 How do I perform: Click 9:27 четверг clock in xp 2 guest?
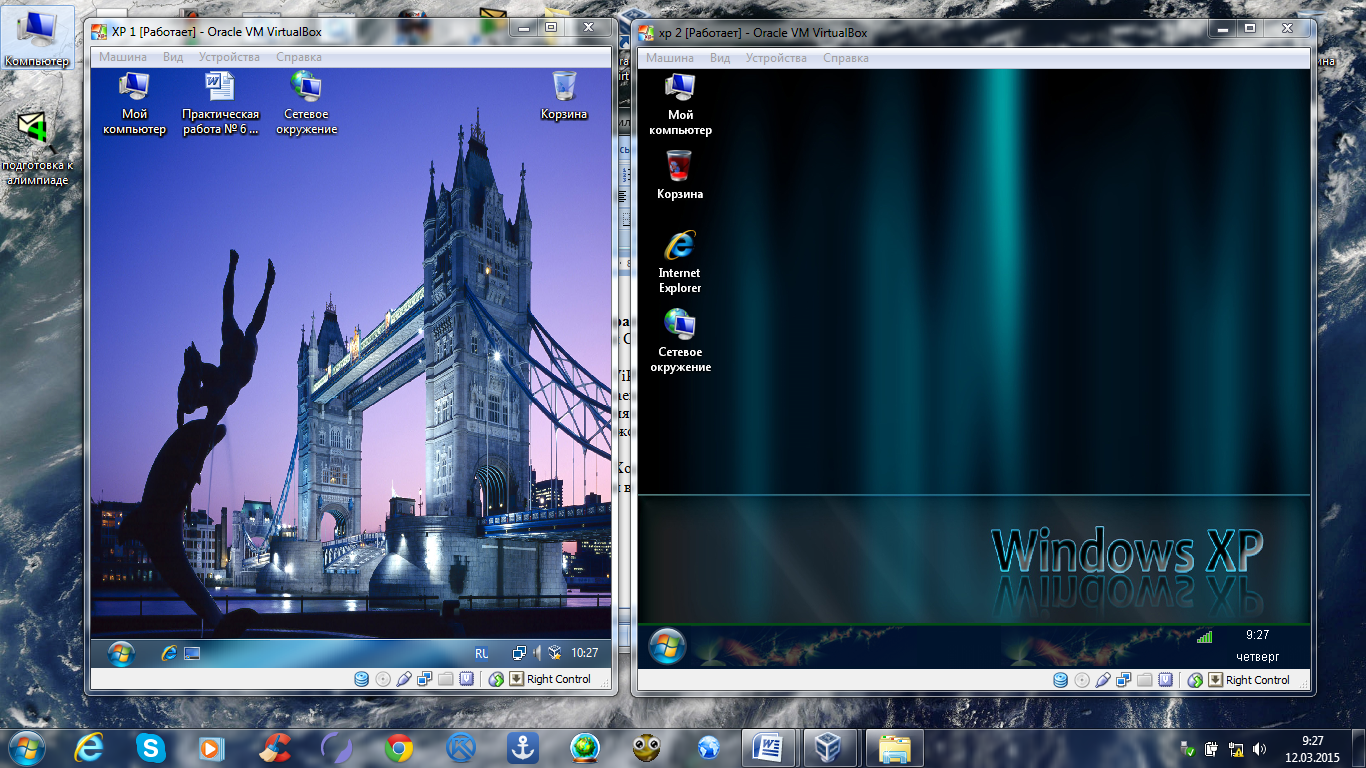[1257, 646]
